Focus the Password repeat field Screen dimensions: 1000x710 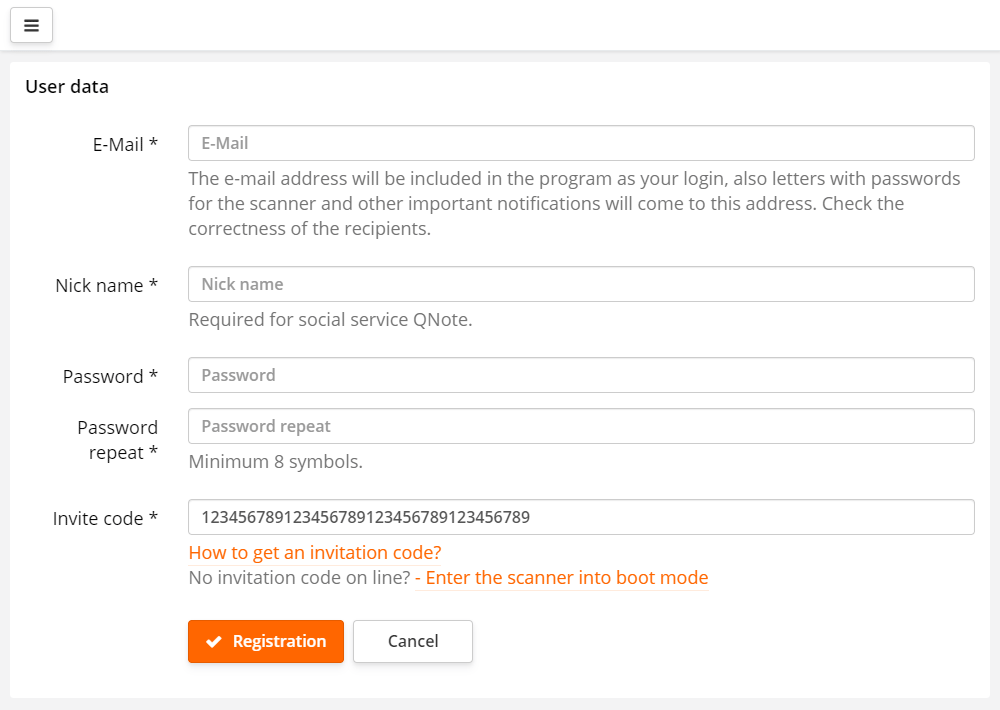pyautogui.click(x=580, y=425)
